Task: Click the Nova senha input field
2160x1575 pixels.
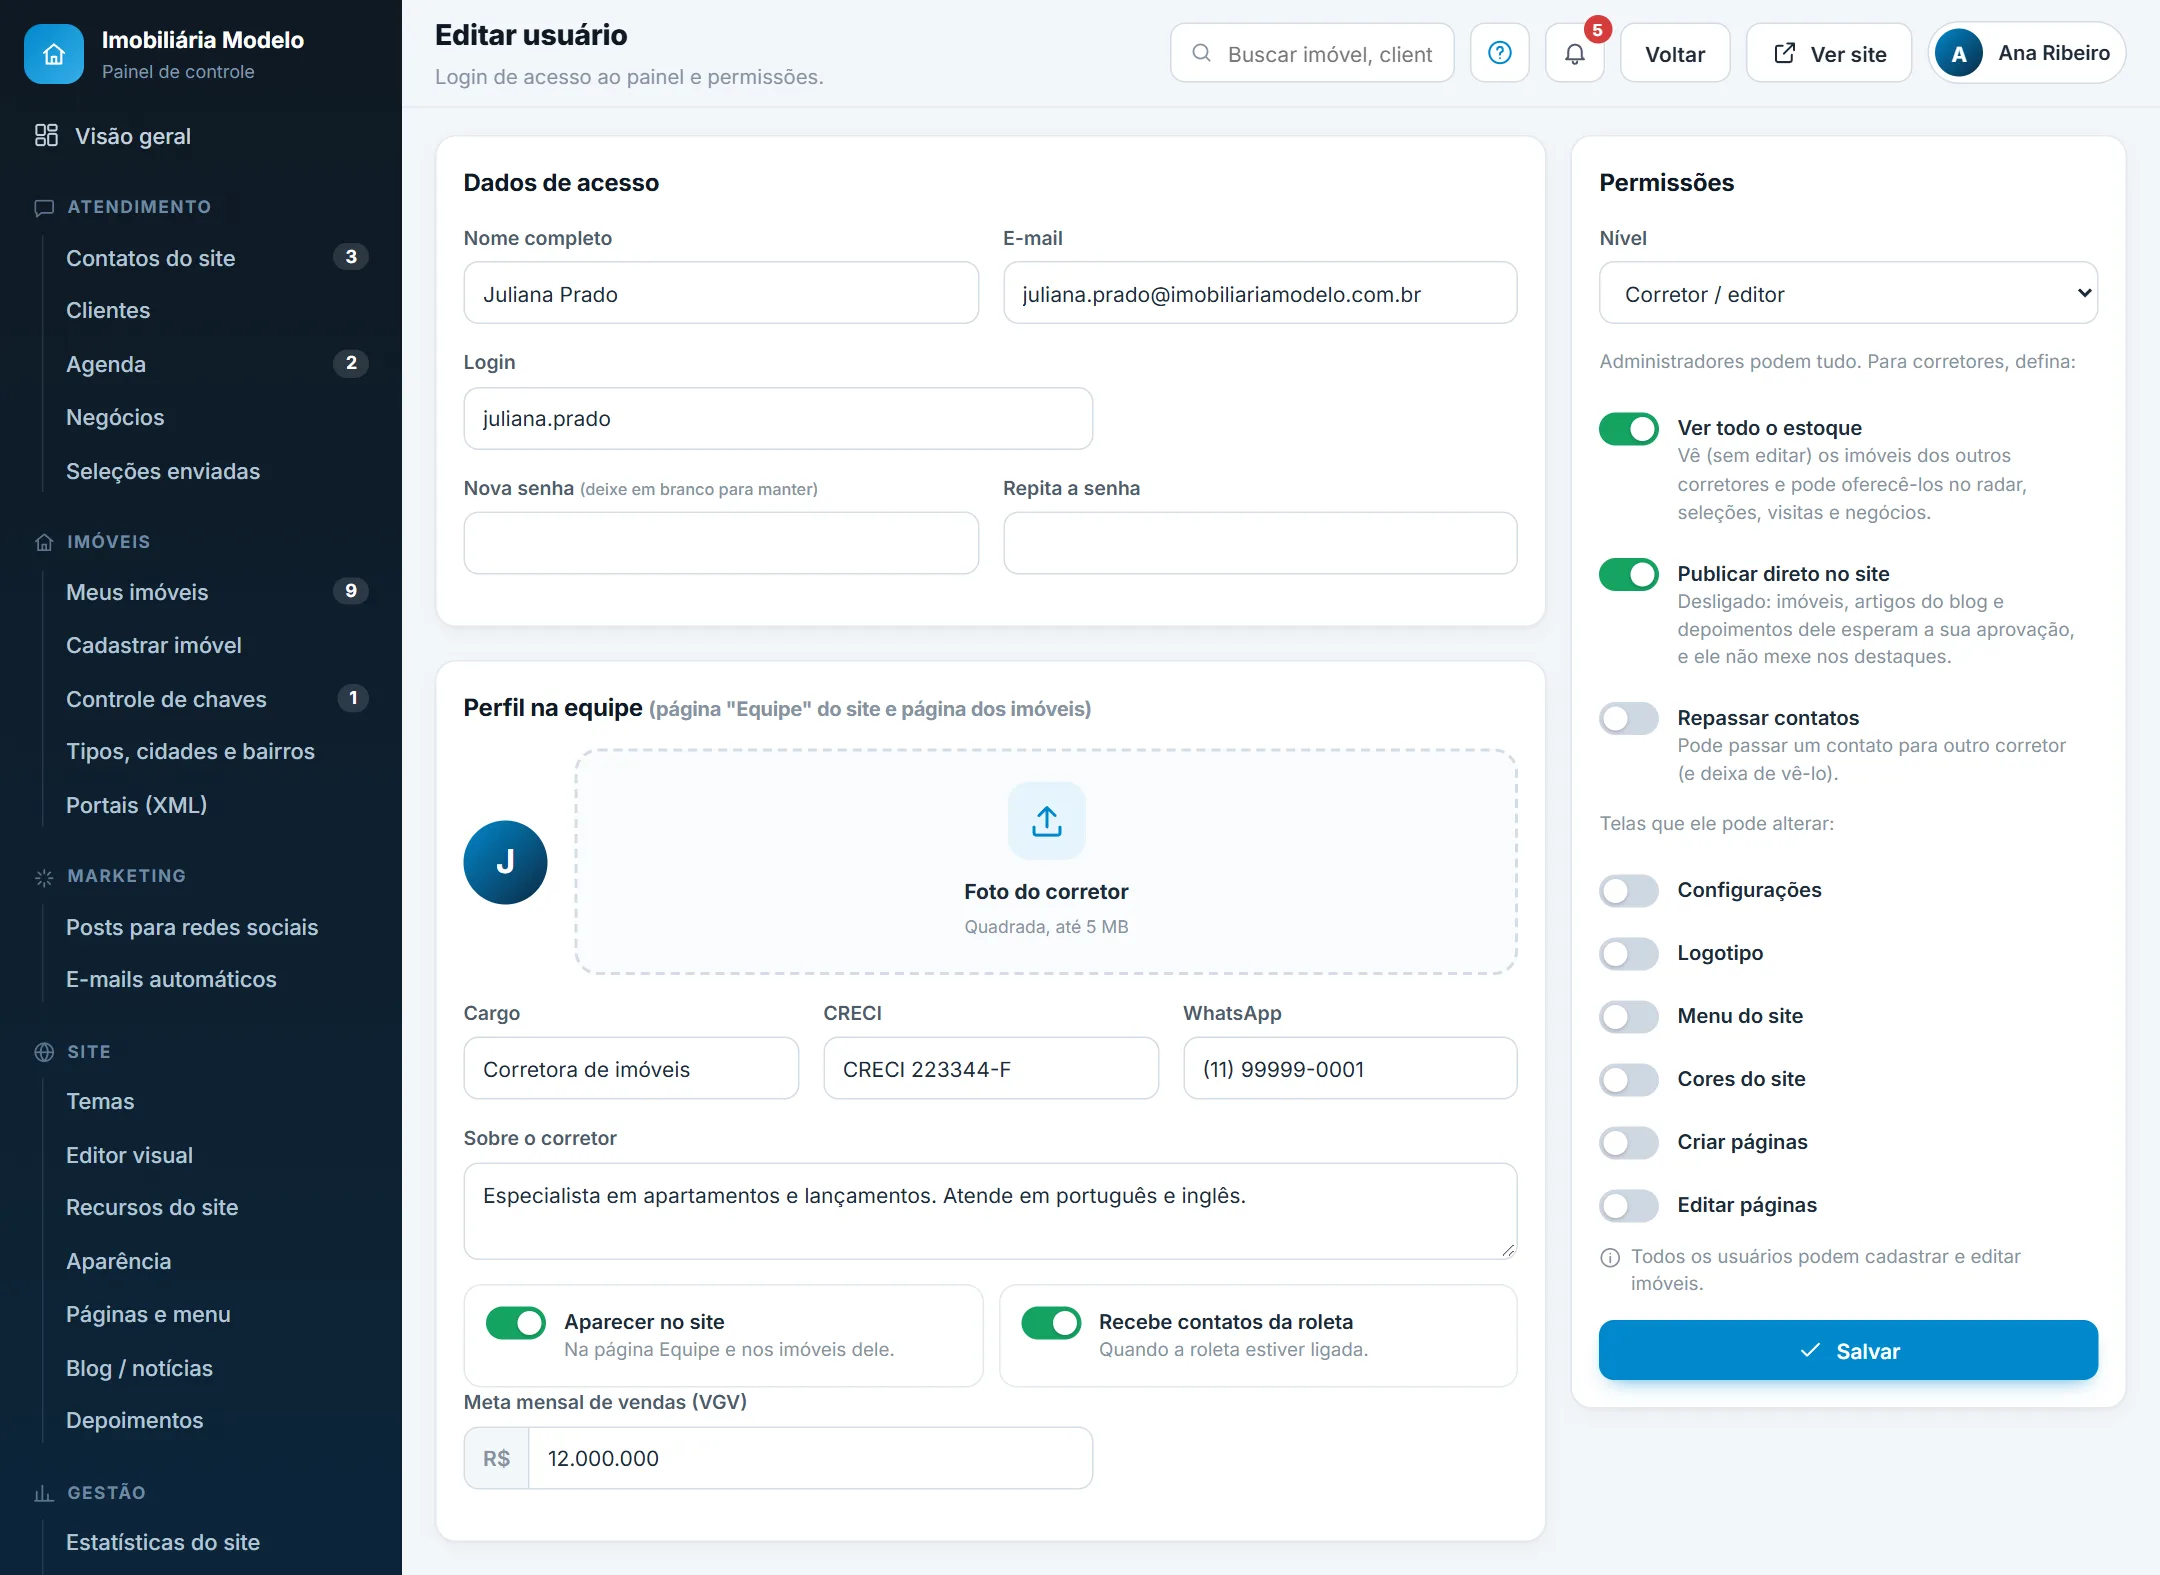Action: pos(720,543)
